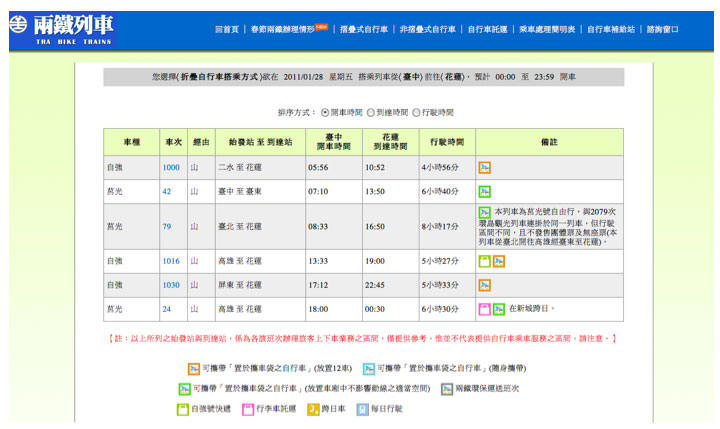Click the orange bike icon in train 1000 row
720x429 pixels.
coord(485,167)
